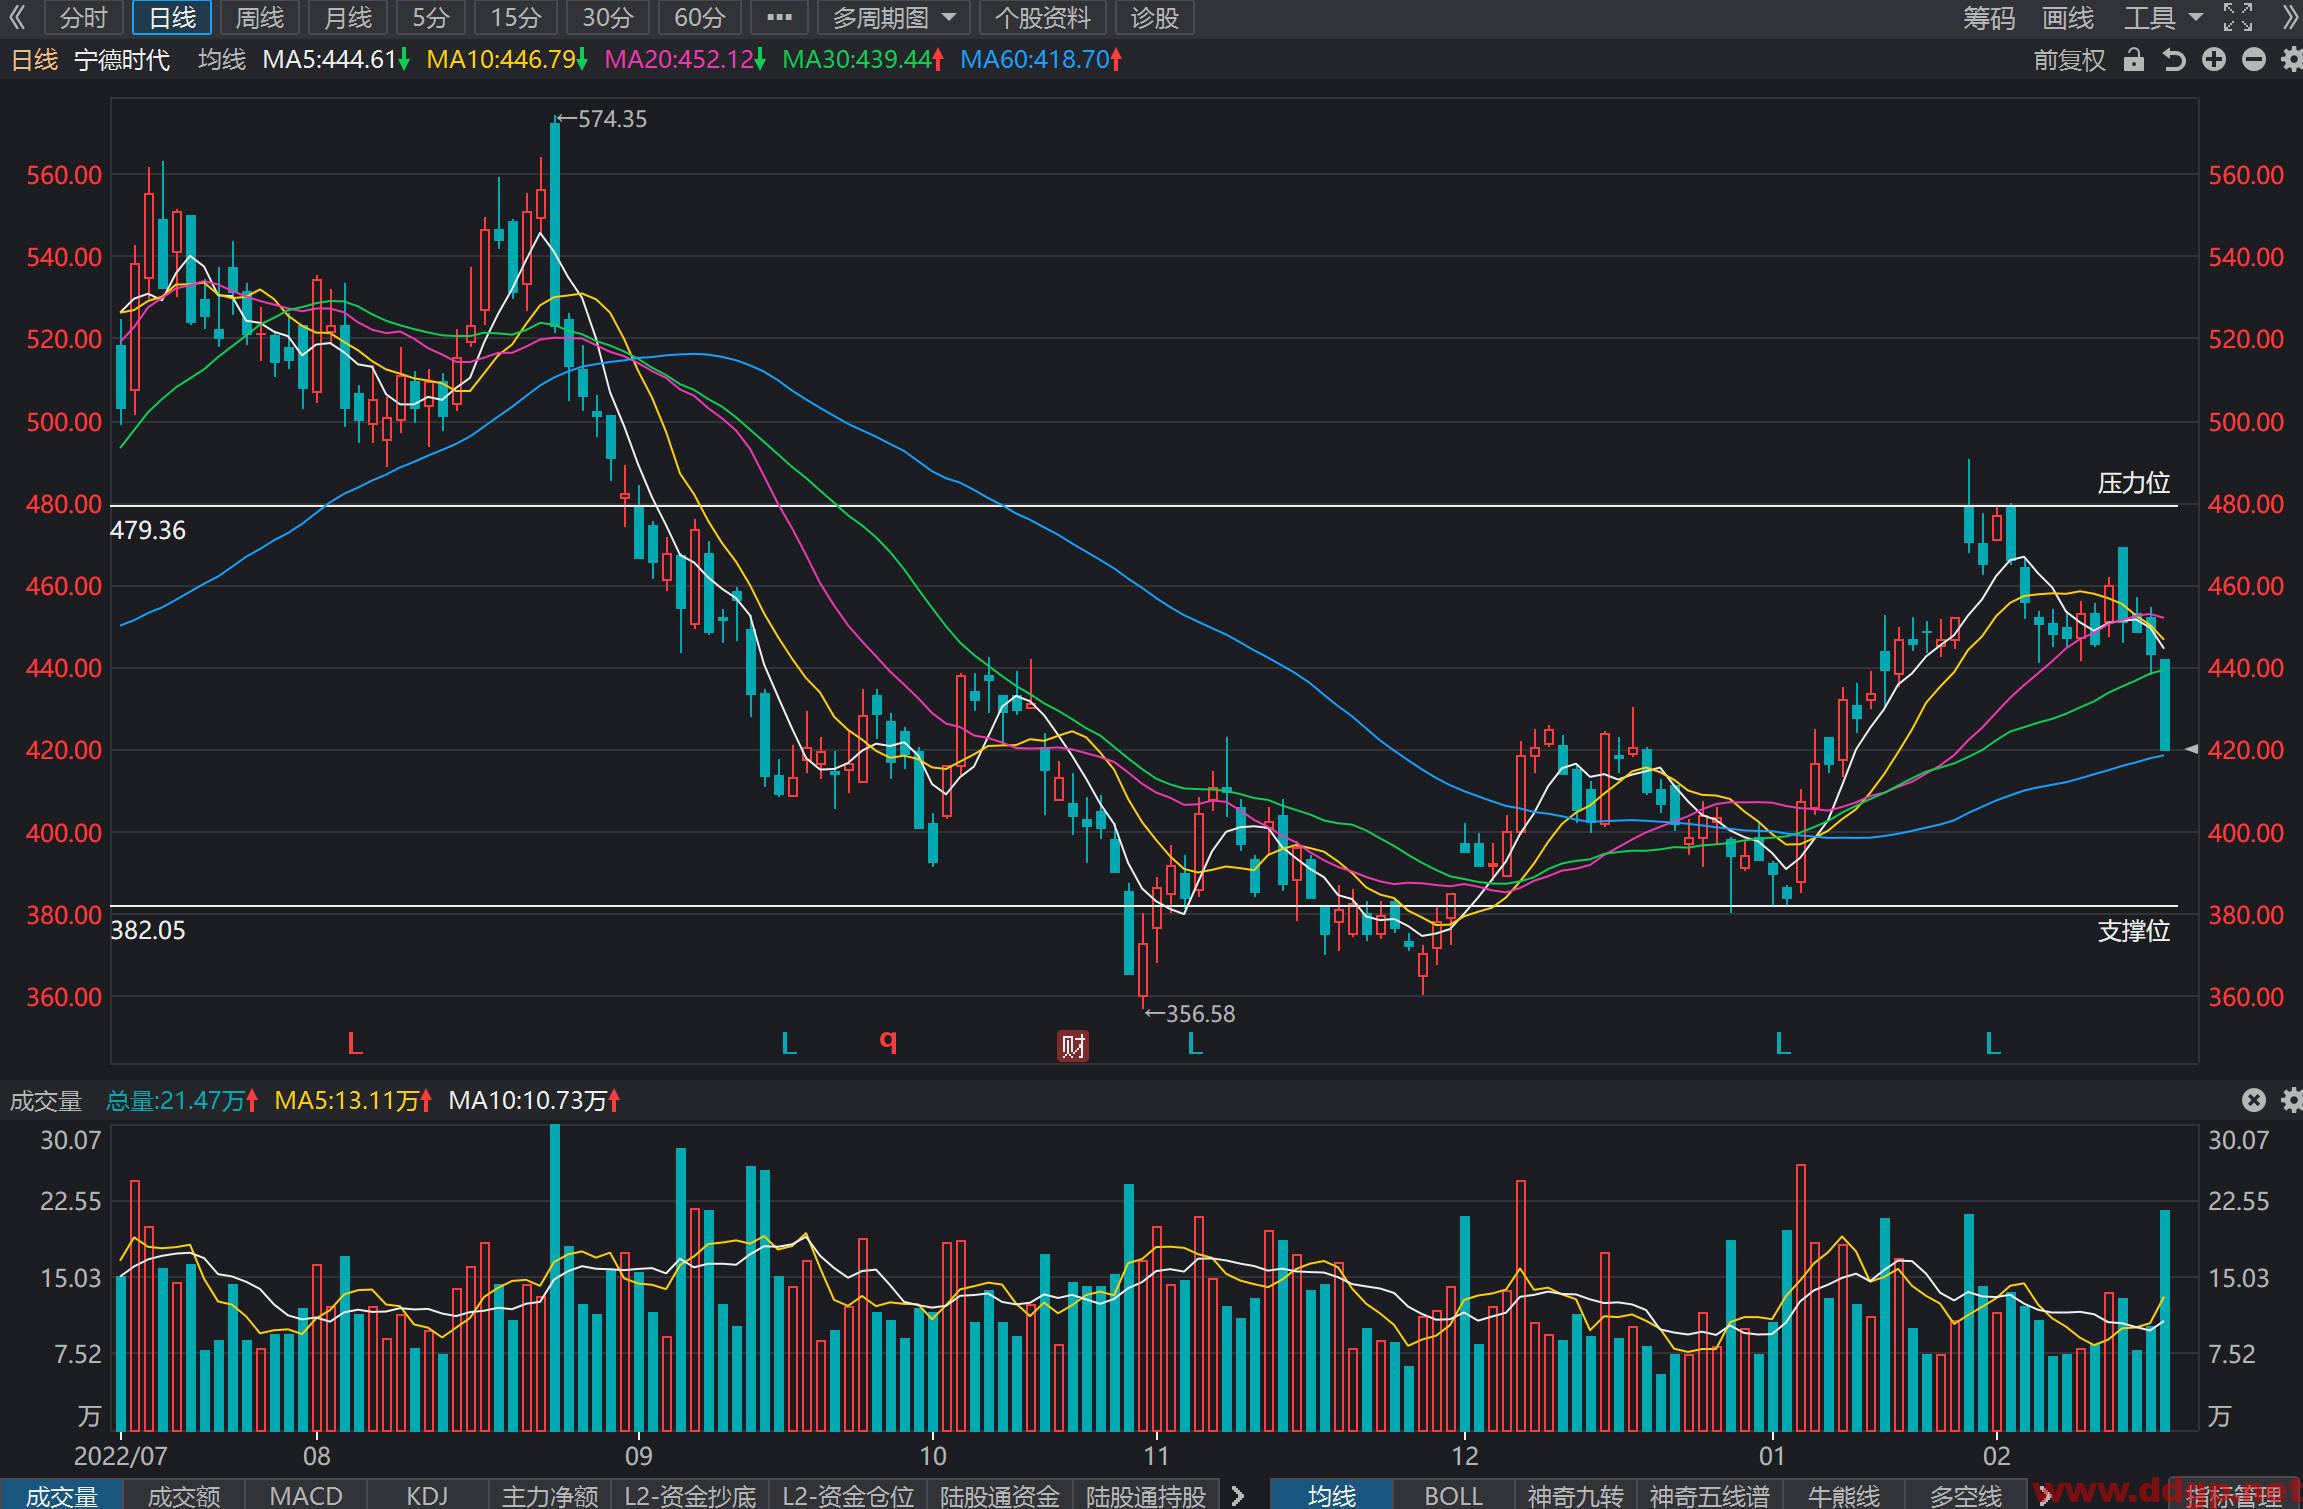Viewport: 2303px width, 1509px height.
Task: Open 个股资料 stock info
Action: tap(1042, 18)
